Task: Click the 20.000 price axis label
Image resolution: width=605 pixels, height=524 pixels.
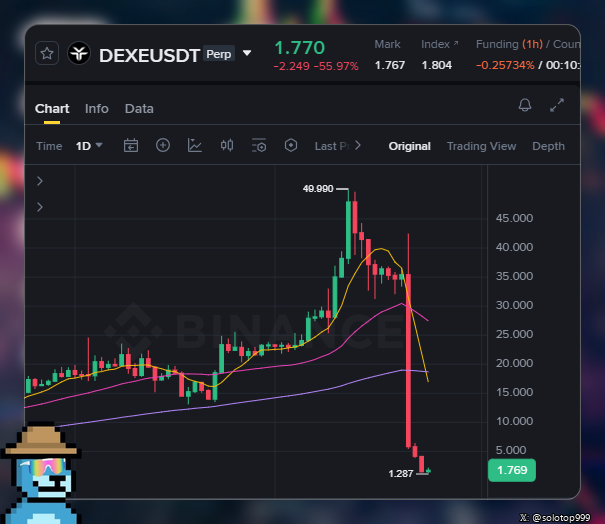Action: 514,363
